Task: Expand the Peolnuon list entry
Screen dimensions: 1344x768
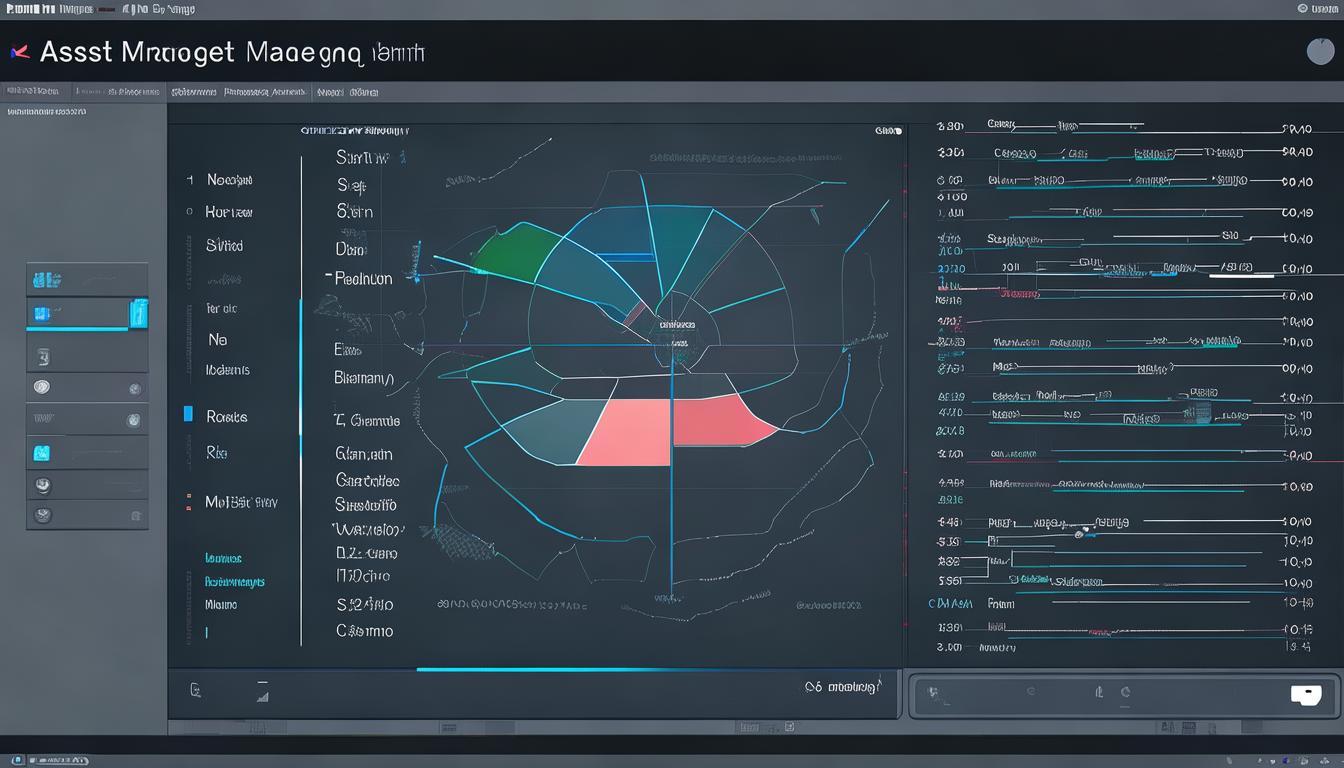Action: point(362,278)
